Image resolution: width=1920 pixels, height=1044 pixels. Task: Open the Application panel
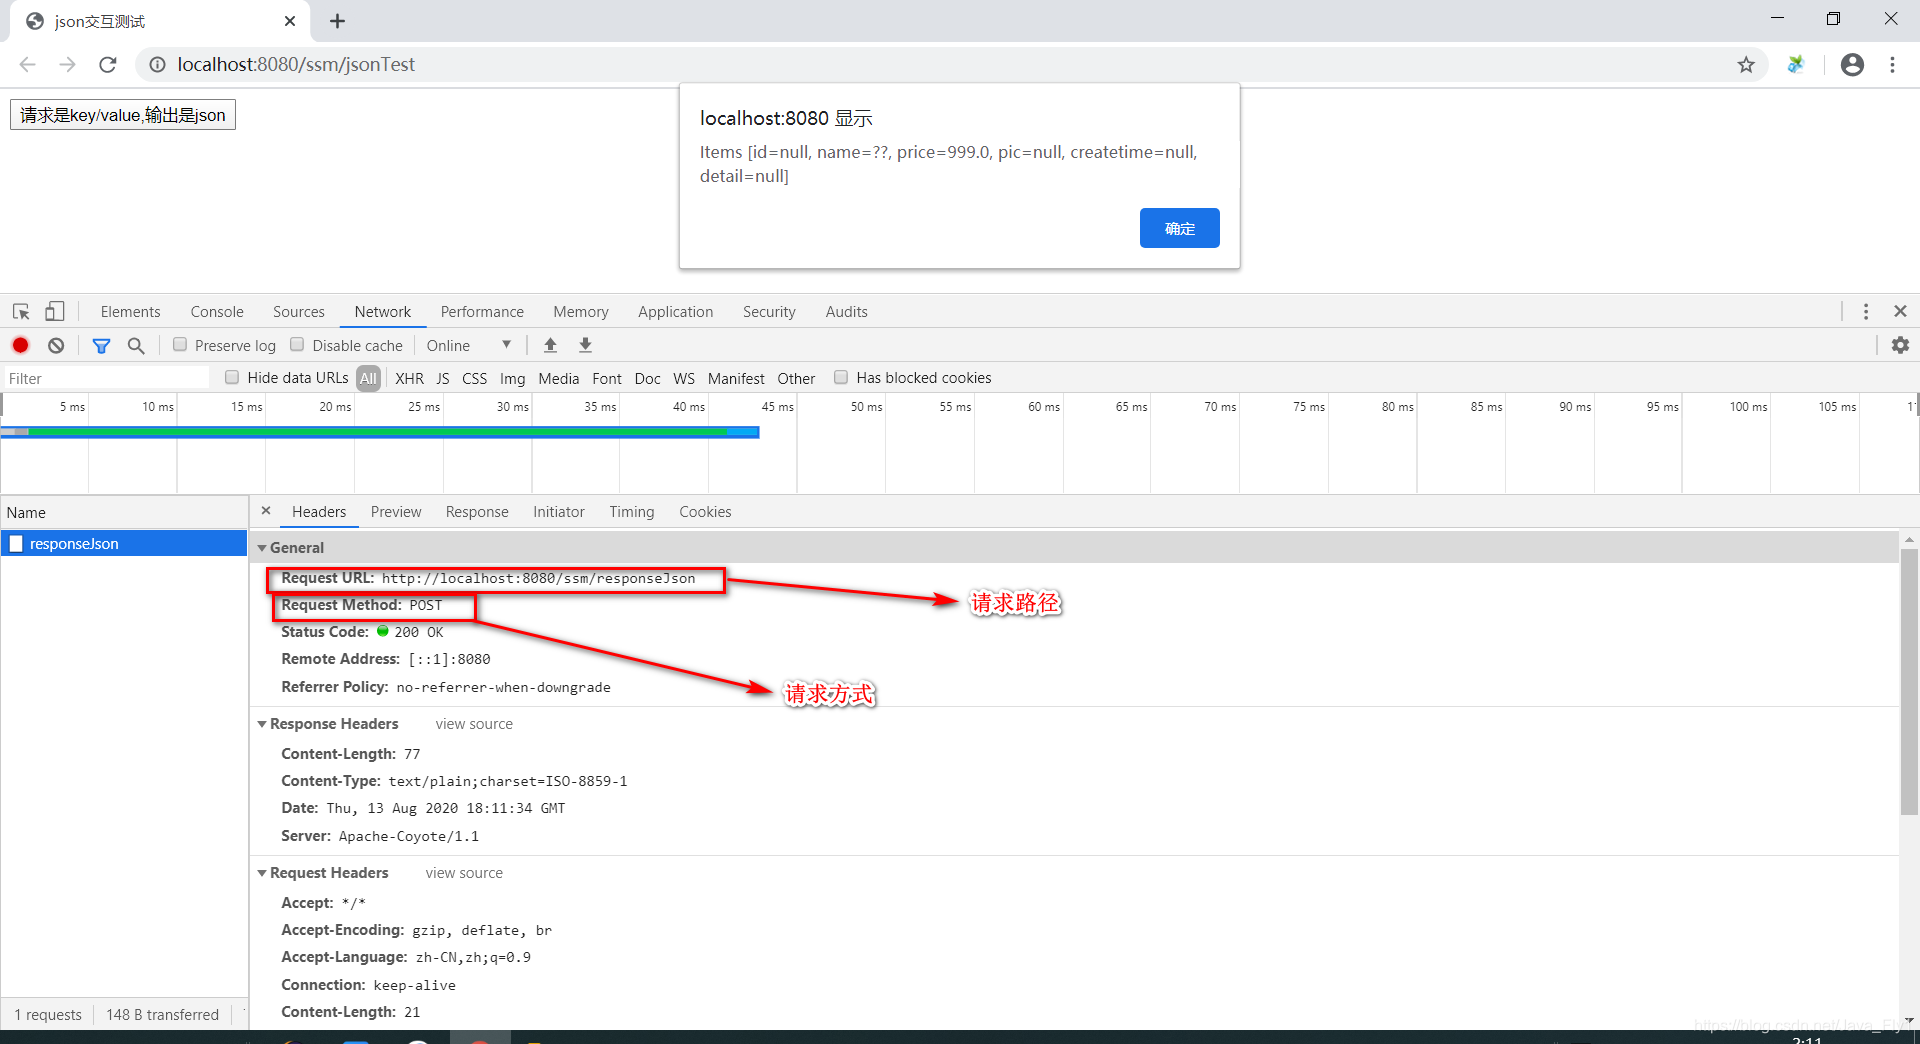pyautogui.click(x=676, y=312)
